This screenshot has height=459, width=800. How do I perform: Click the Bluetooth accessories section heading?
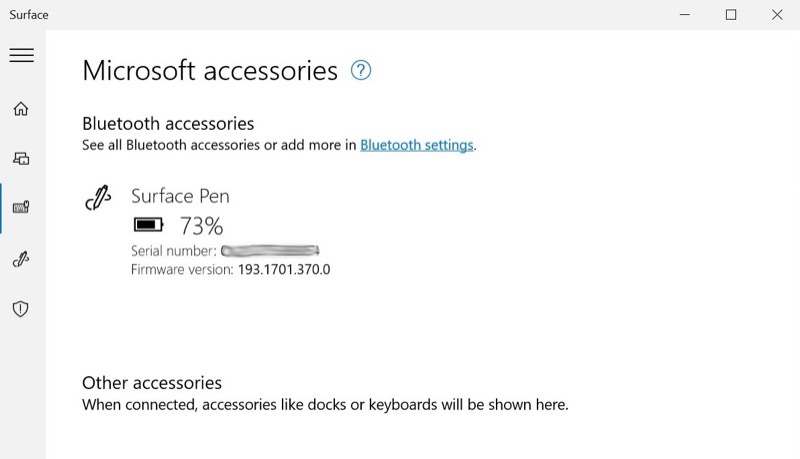click(168, 123)
